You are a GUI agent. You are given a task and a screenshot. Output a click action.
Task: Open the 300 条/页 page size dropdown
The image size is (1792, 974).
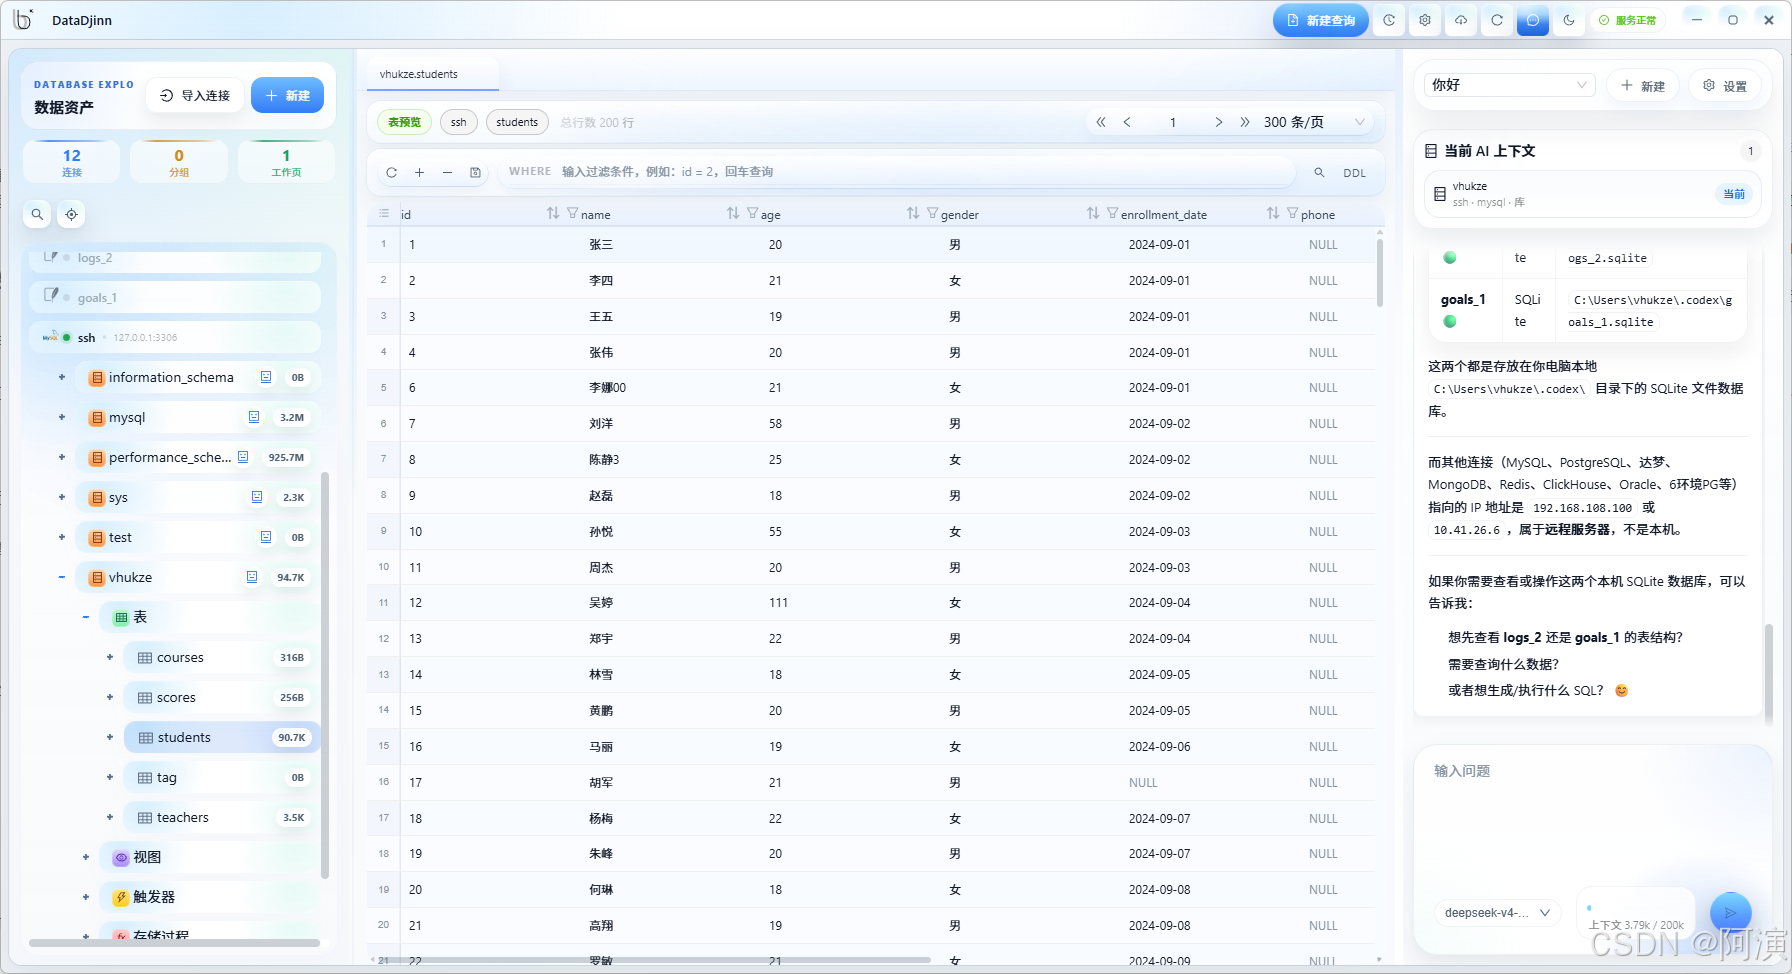(x=1315, y=122)
